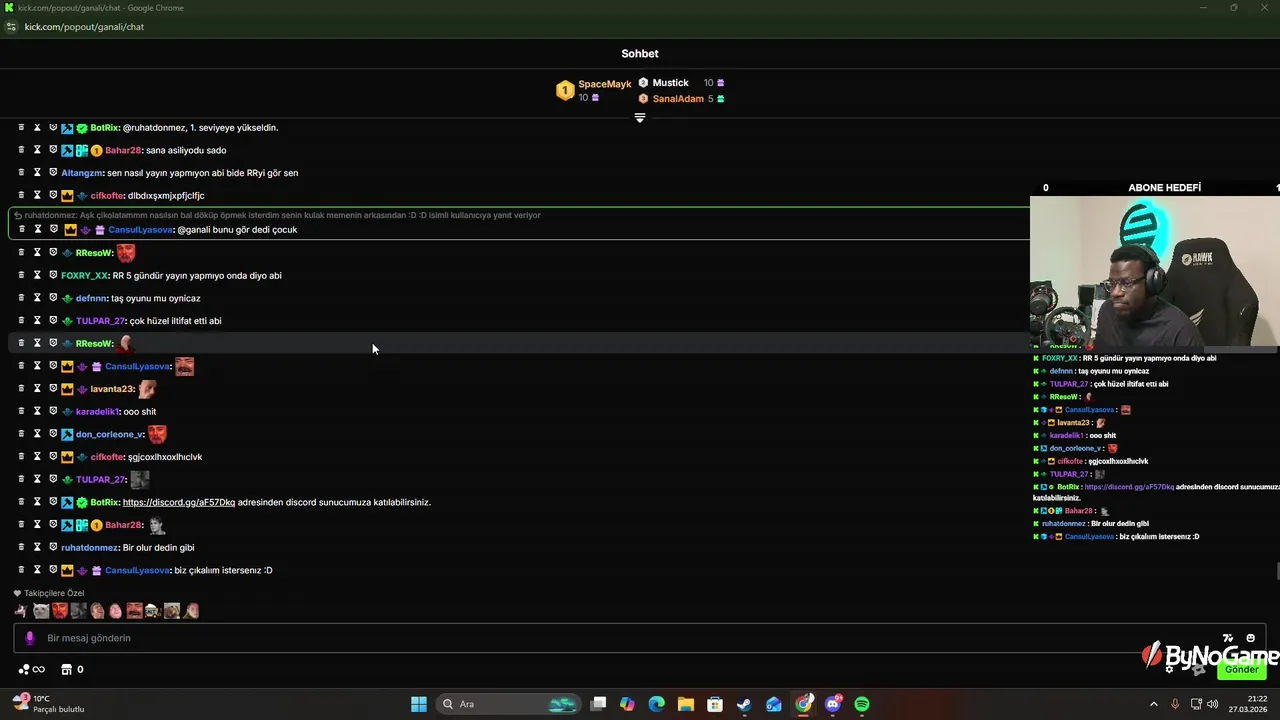Click the taskbar Ara search box

[x=510, y=704]
